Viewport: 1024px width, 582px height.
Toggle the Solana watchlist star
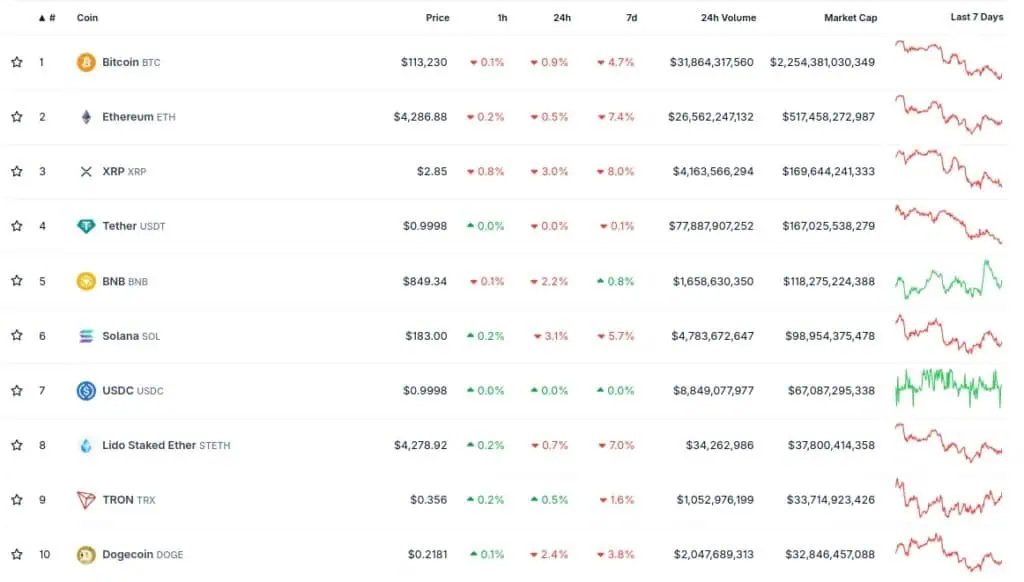[17, 336]
